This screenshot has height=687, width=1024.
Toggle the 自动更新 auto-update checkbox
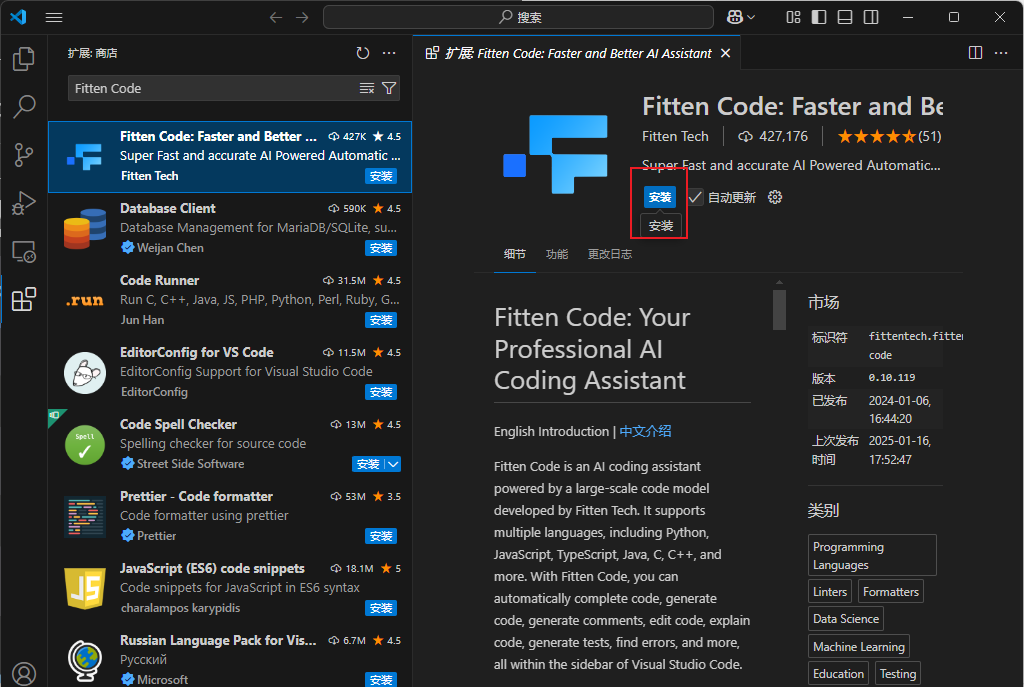pyautogui.click(x=695, y=197)
